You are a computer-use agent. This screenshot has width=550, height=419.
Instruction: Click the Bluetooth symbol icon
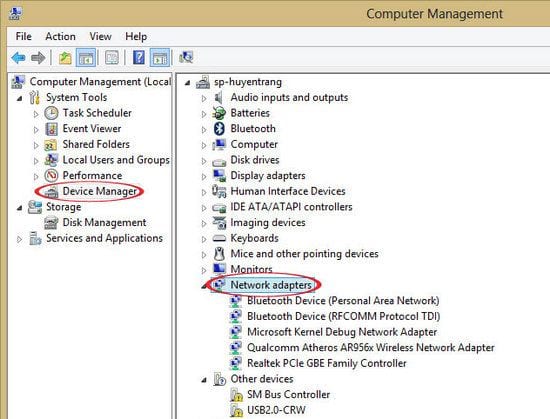click(219, 129)
